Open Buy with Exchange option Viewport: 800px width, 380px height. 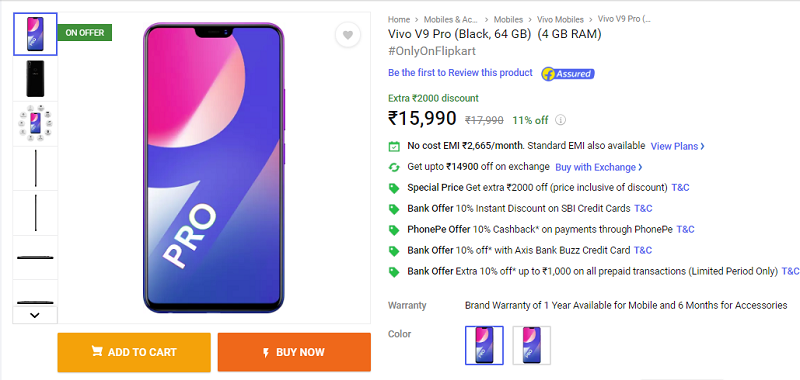coord(599,167)
